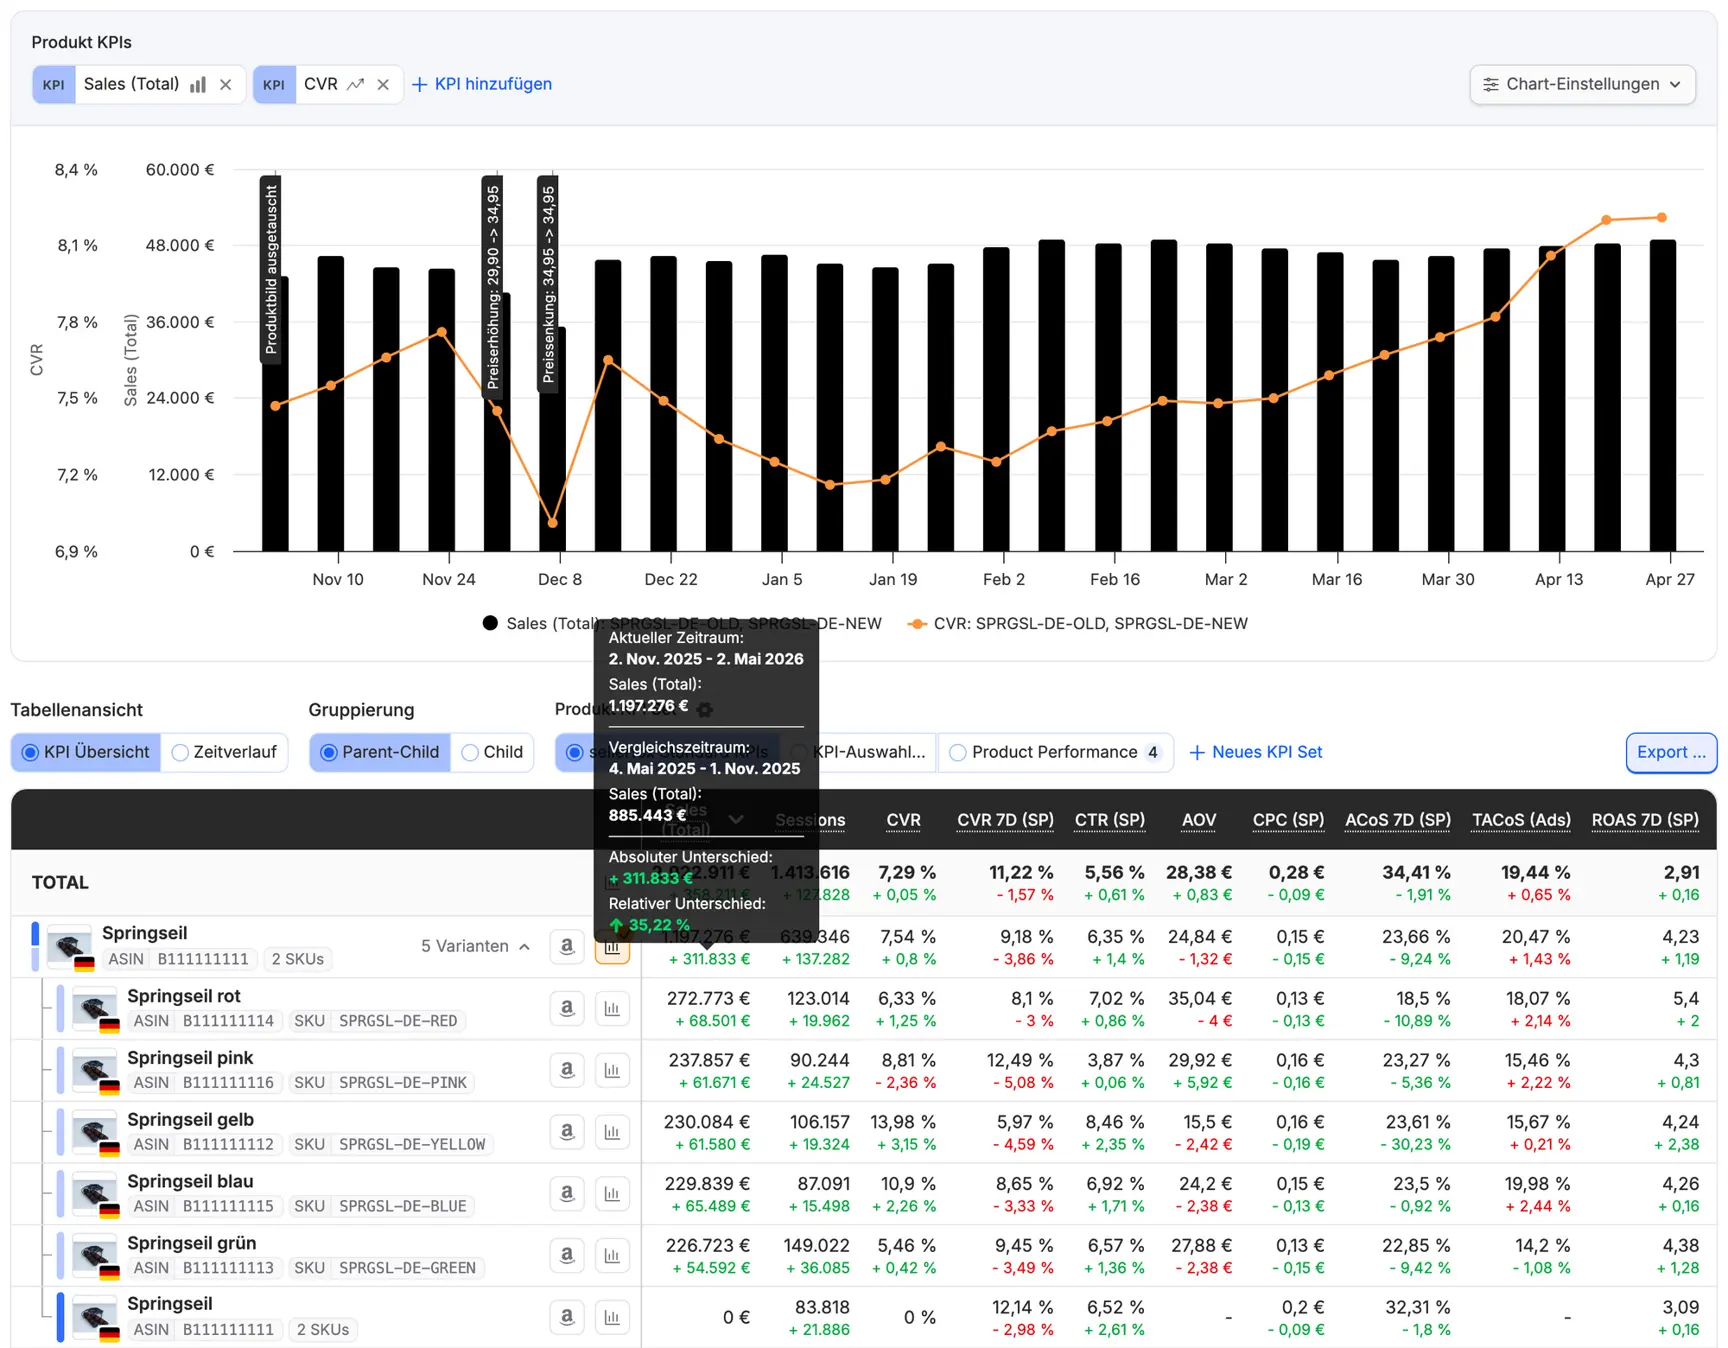1728x1348 pixels.
Task: Sort by ROAS 7D (SP) column
Action: click(x=1645, y=820)
